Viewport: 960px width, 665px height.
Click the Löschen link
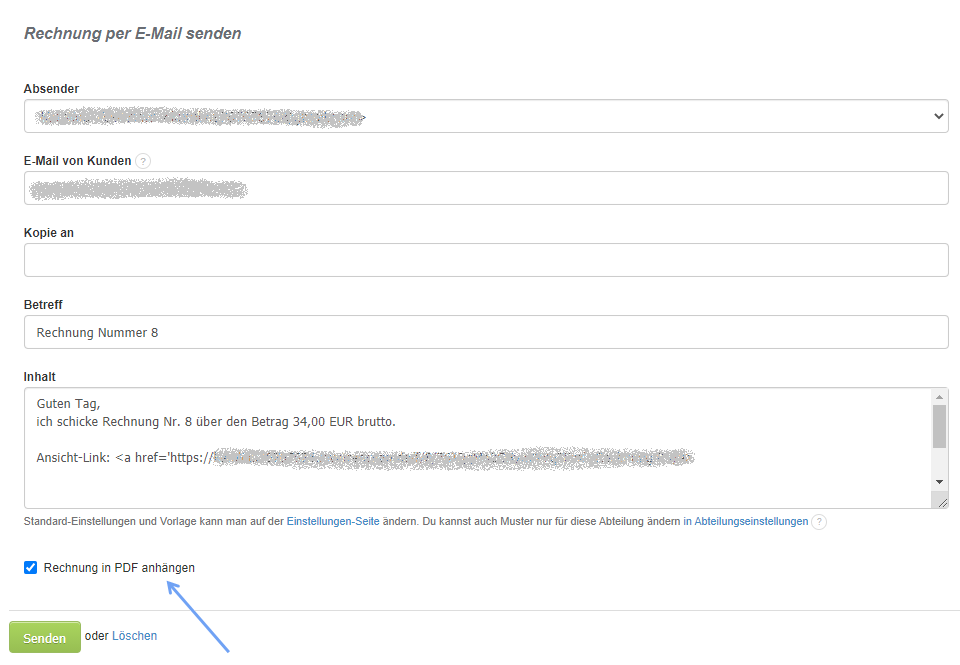pos(136,636)
